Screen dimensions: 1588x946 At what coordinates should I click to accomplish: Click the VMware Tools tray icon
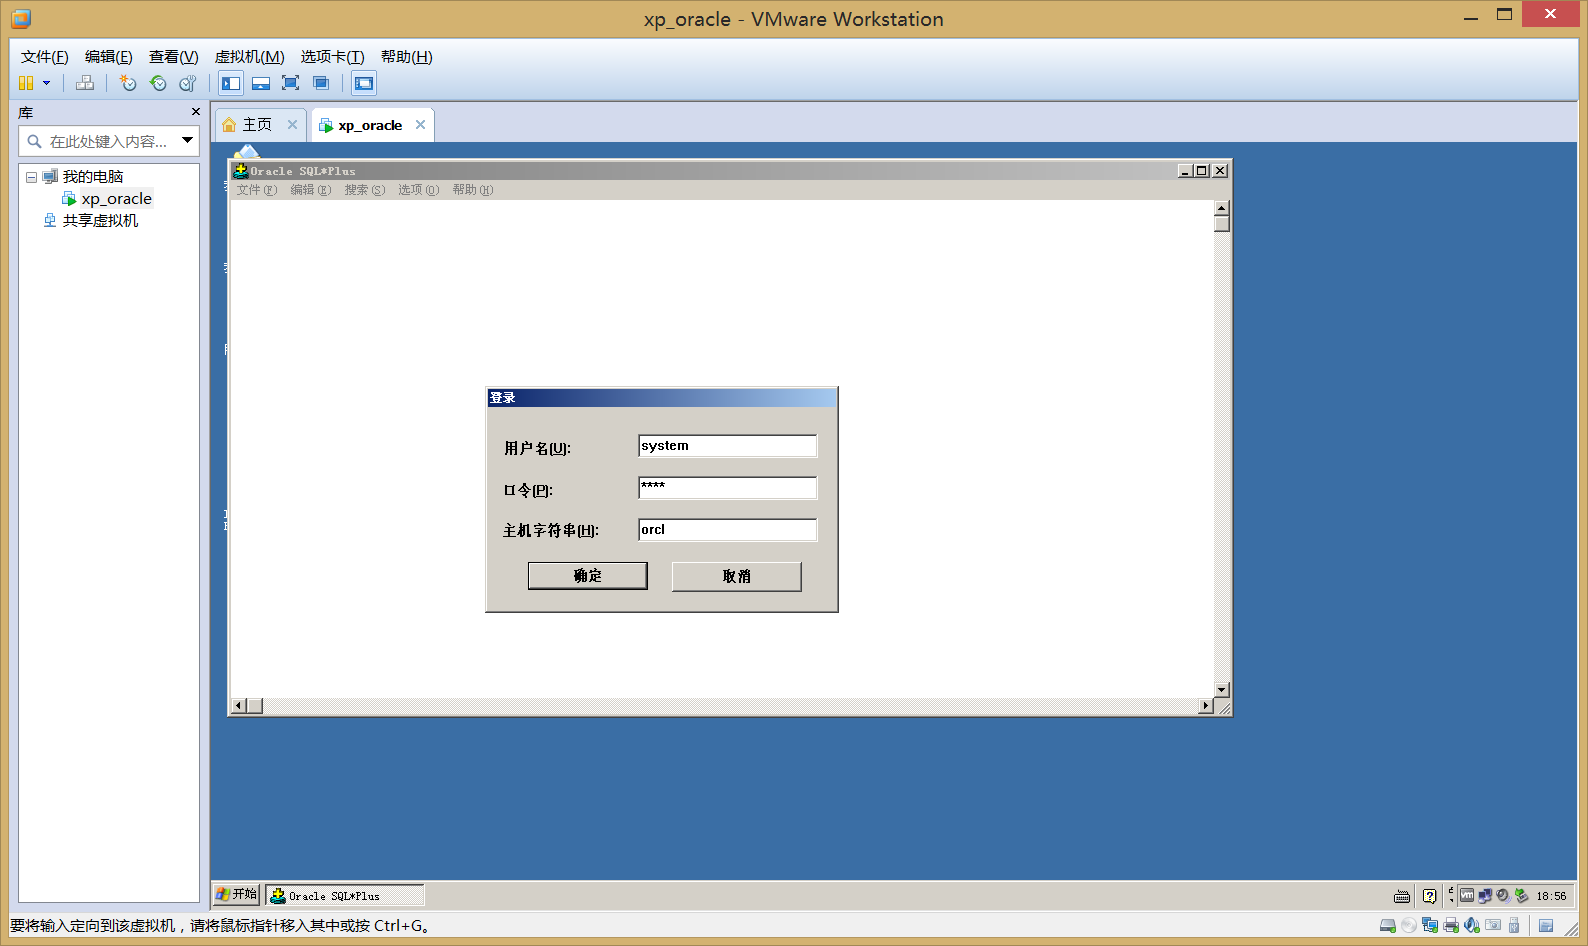coord(1467,895)
